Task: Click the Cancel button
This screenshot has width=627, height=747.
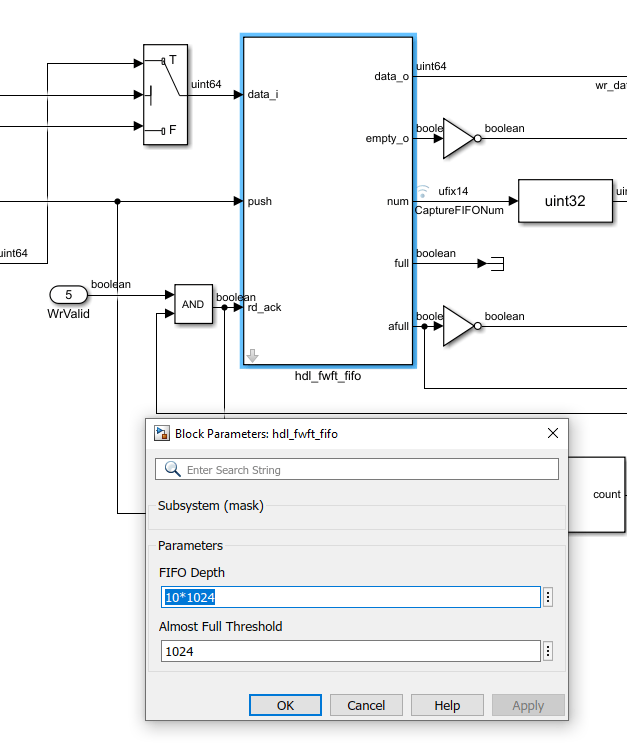Action: [x=366, y=705]
